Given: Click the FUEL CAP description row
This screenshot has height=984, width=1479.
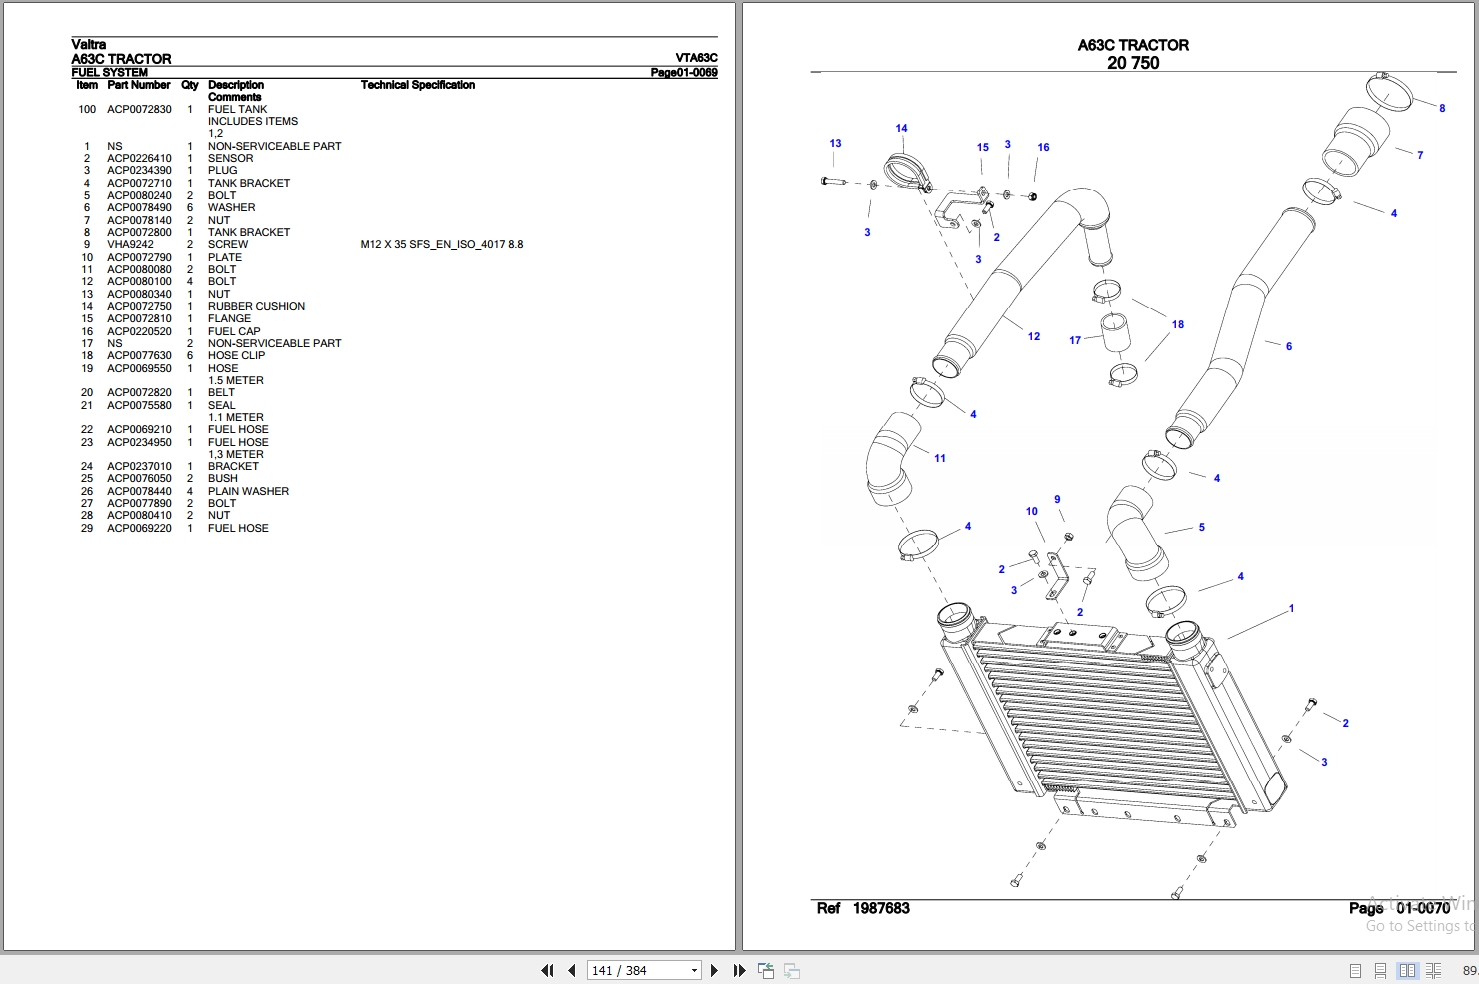Looking at the screenshot, I should [234, 331].
